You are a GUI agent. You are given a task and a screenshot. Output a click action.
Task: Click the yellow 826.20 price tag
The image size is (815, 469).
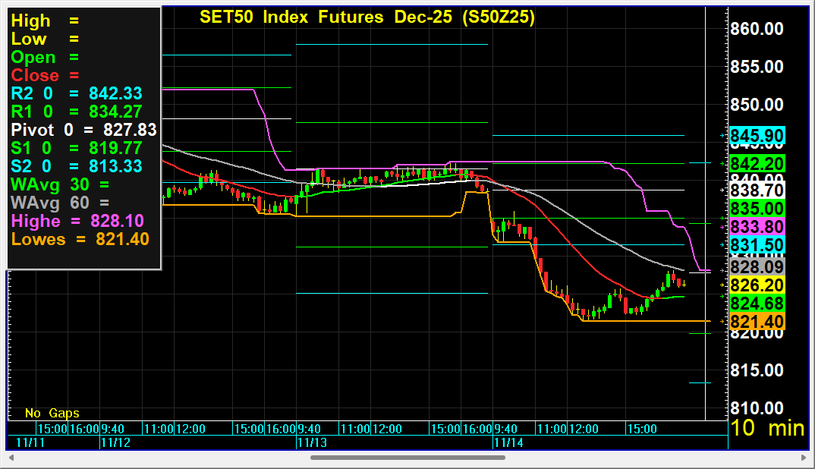pyautogui.click(x=756, y=285)
